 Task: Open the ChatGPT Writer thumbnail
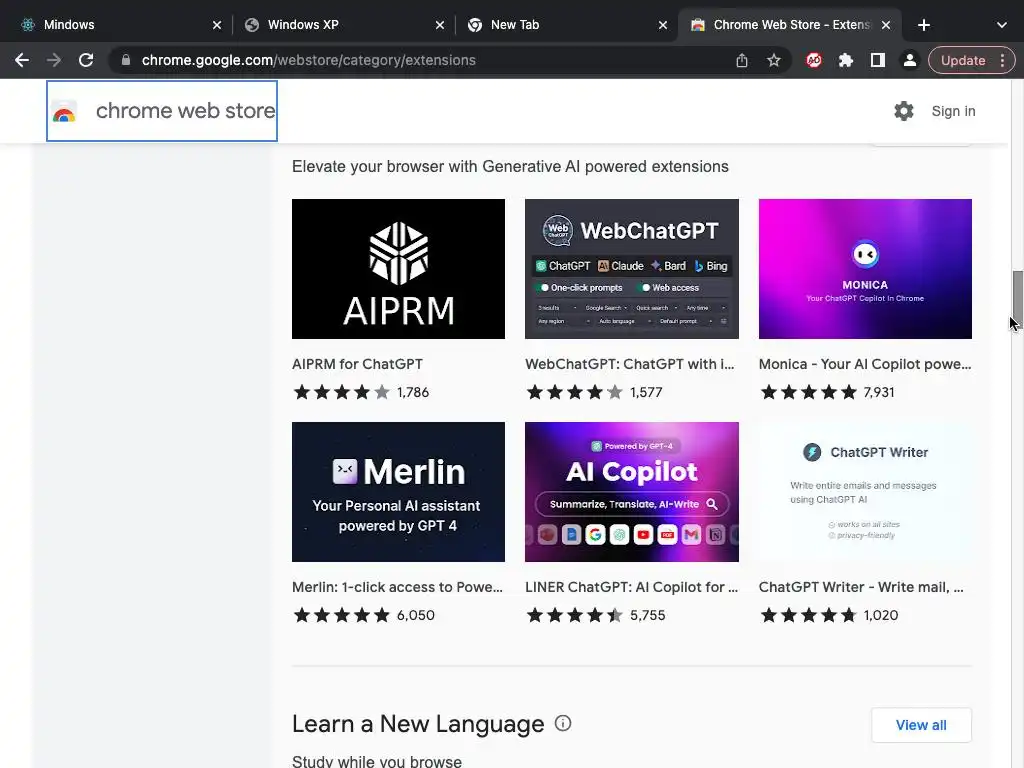click(865, 492)
